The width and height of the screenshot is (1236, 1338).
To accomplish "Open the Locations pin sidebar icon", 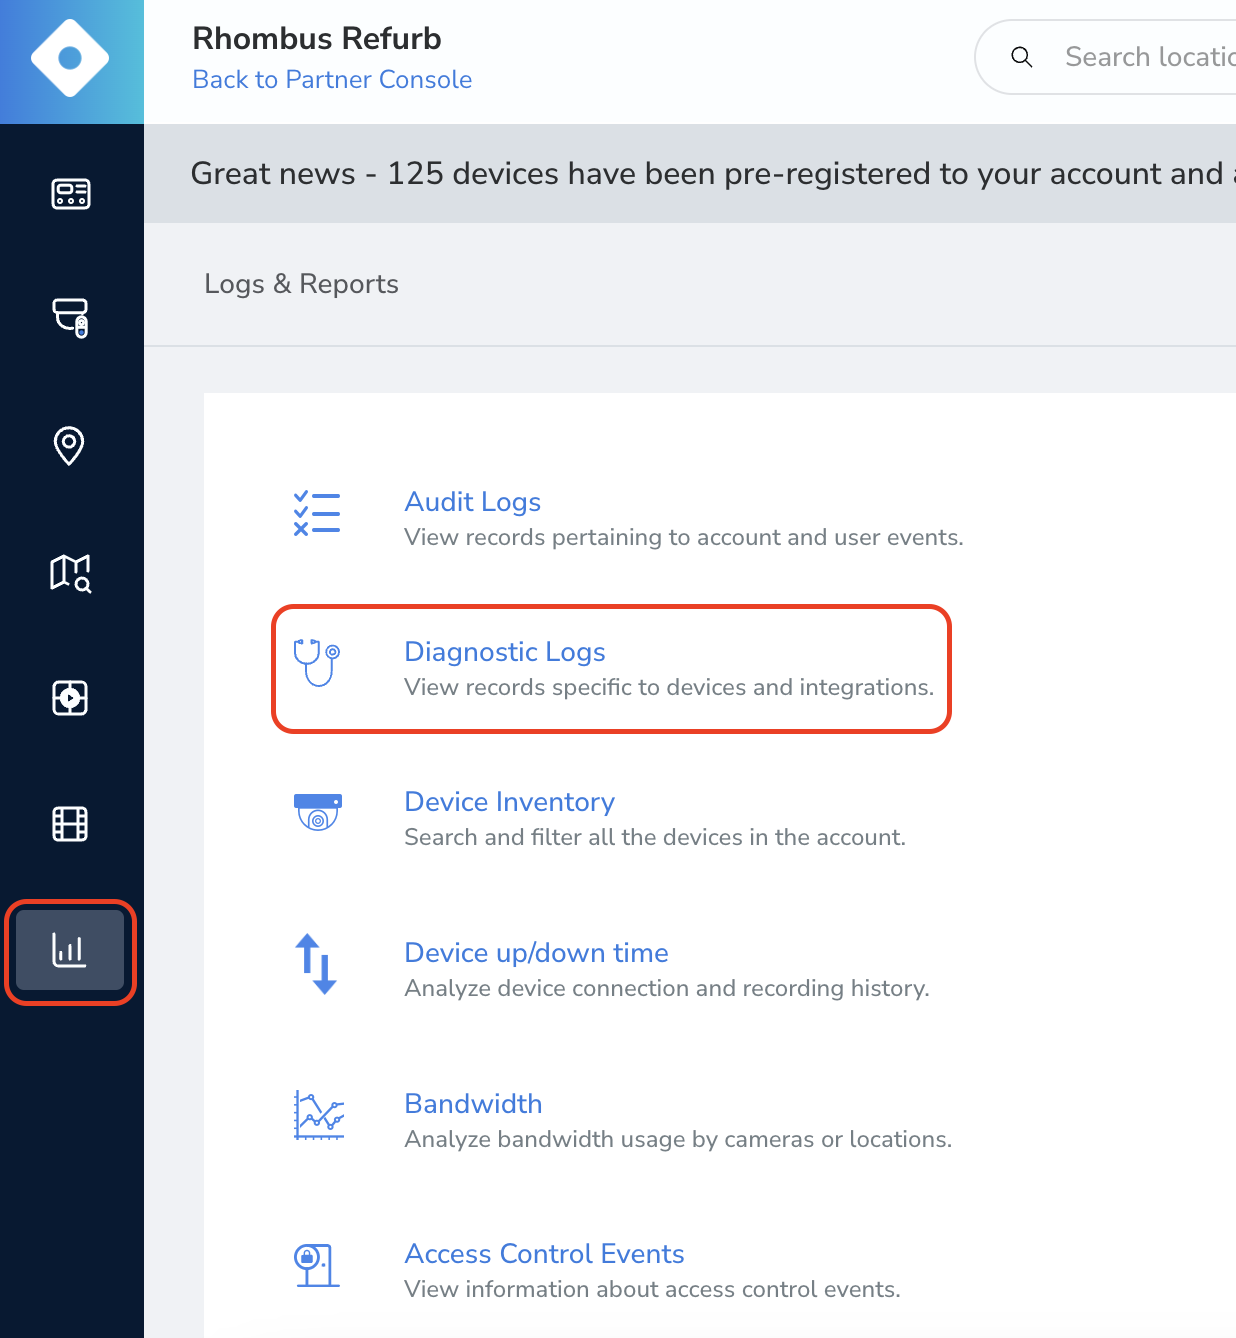I will tap(69, 445).
